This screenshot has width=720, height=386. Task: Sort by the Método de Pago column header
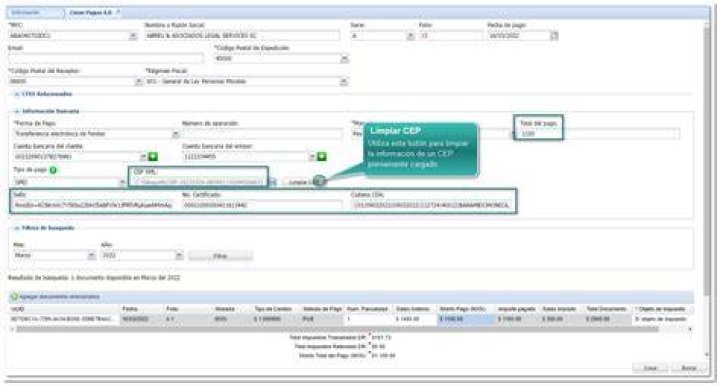322,309
